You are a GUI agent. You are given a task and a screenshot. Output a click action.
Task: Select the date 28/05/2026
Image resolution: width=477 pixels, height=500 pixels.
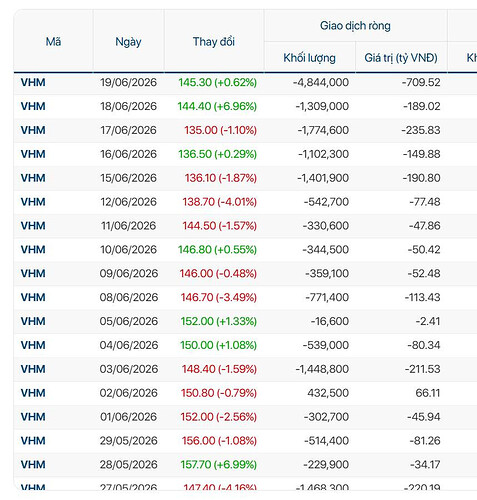click(128, 464)
